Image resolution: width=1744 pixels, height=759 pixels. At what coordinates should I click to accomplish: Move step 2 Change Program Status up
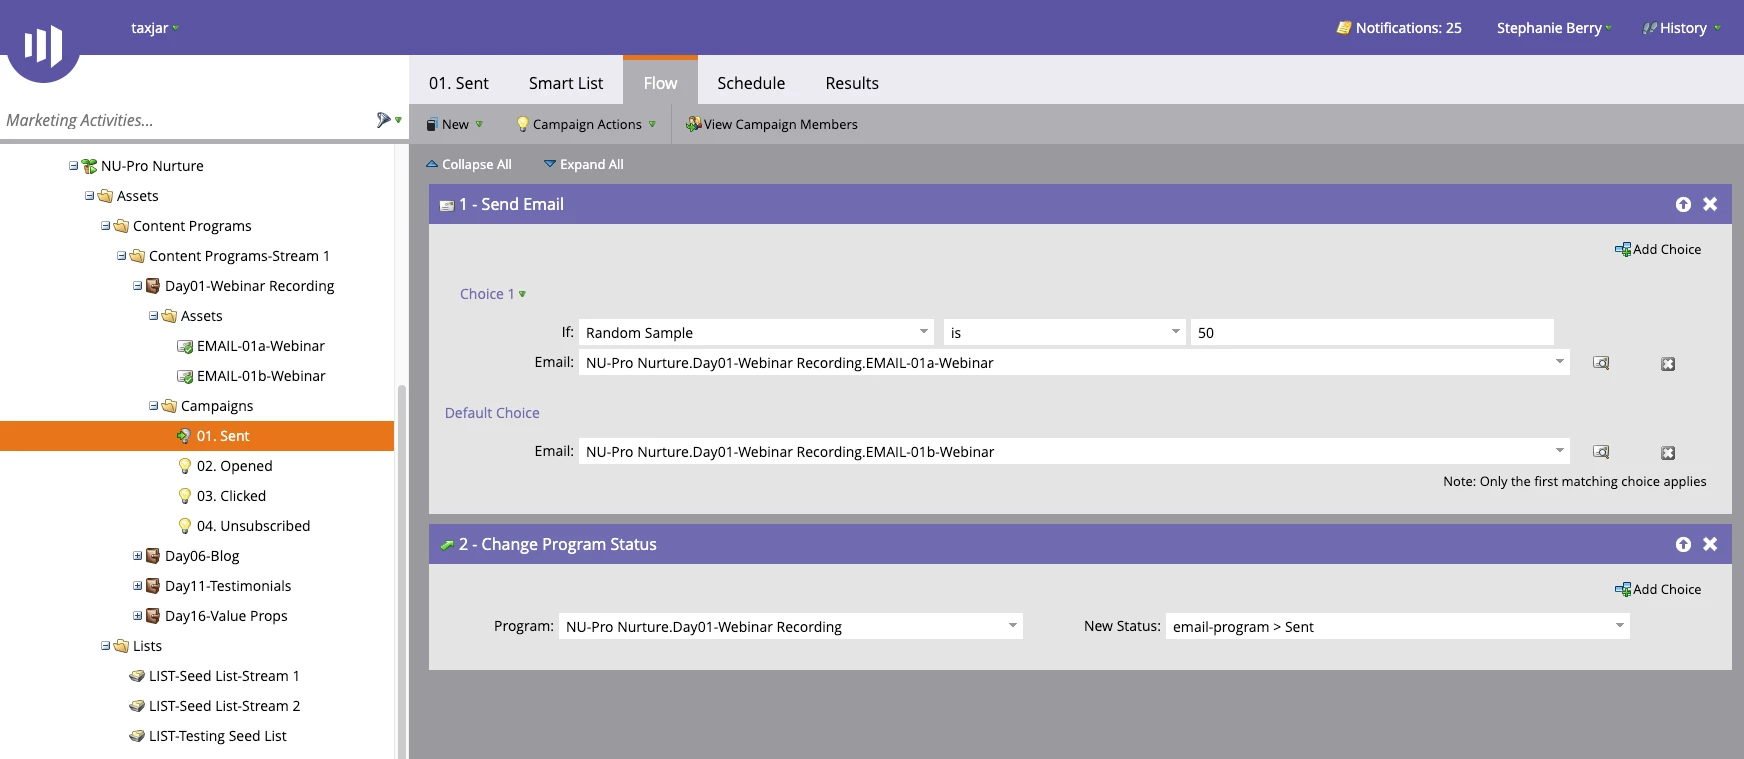(x=1683, y=544)
